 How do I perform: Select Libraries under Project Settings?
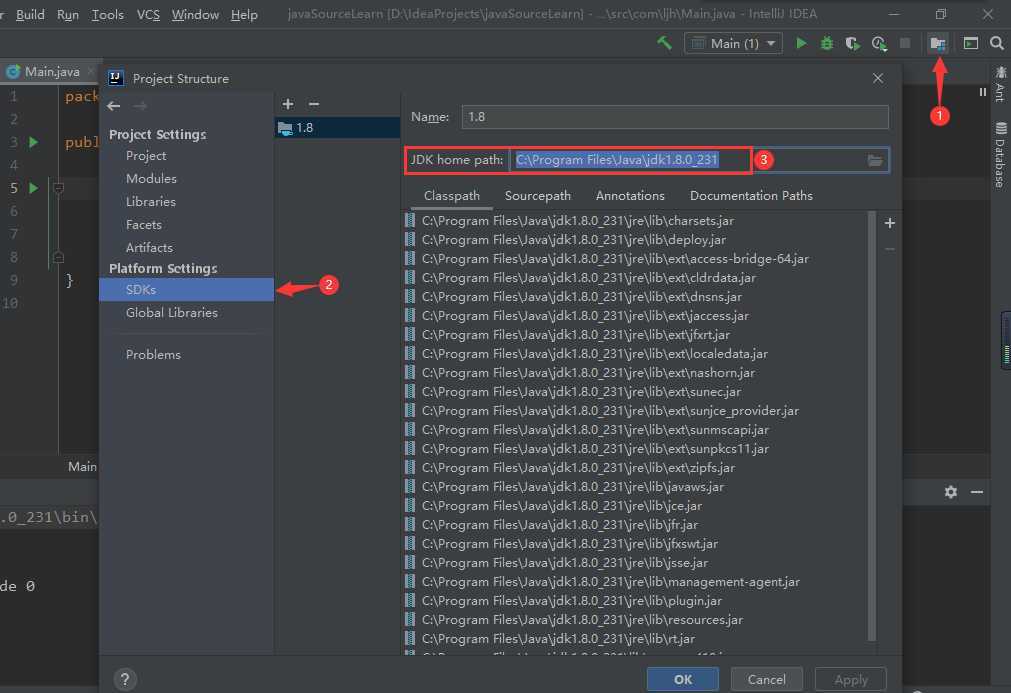(150, 202)
